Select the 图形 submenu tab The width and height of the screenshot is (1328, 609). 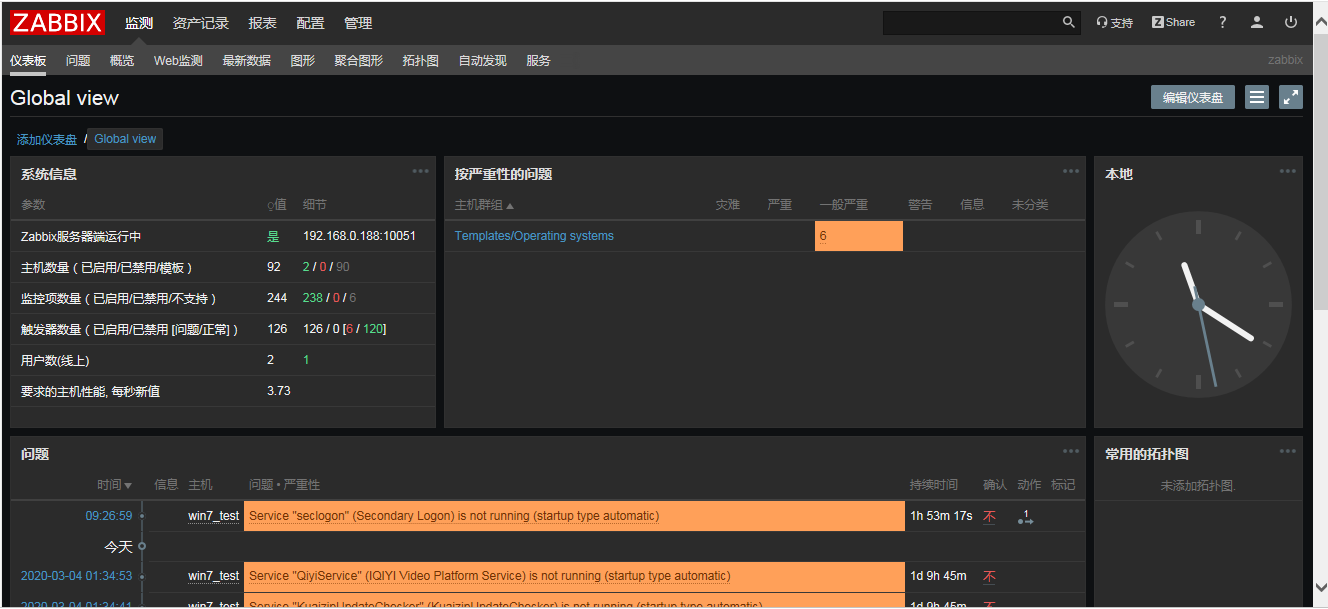pos(303,61)
